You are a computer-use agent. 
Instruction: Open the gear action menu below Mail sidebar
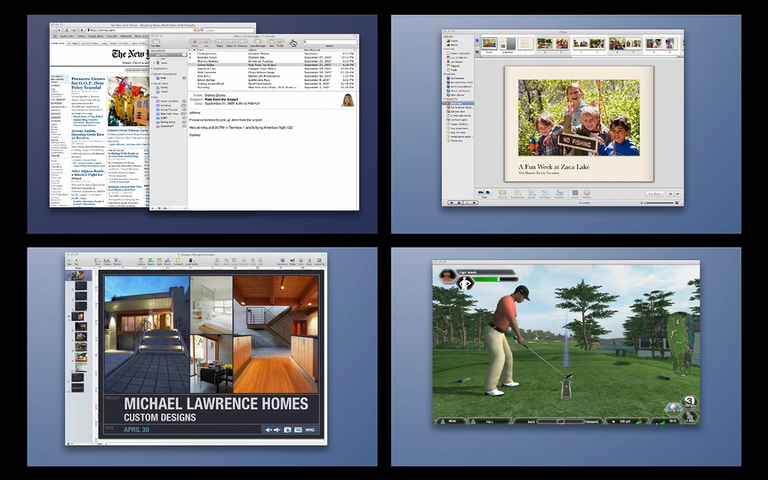pyautogui.click(x=165, y=208)
